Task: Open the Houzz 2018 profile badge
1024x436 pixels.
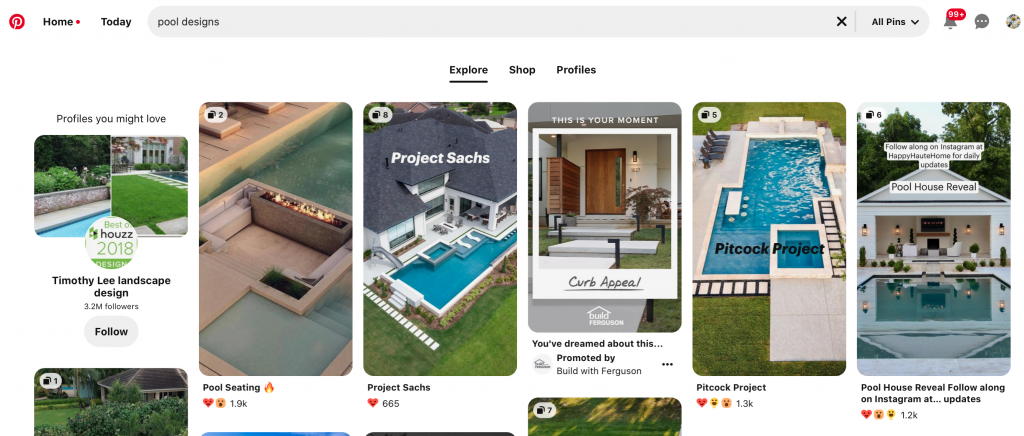Action: pos(111,242)
